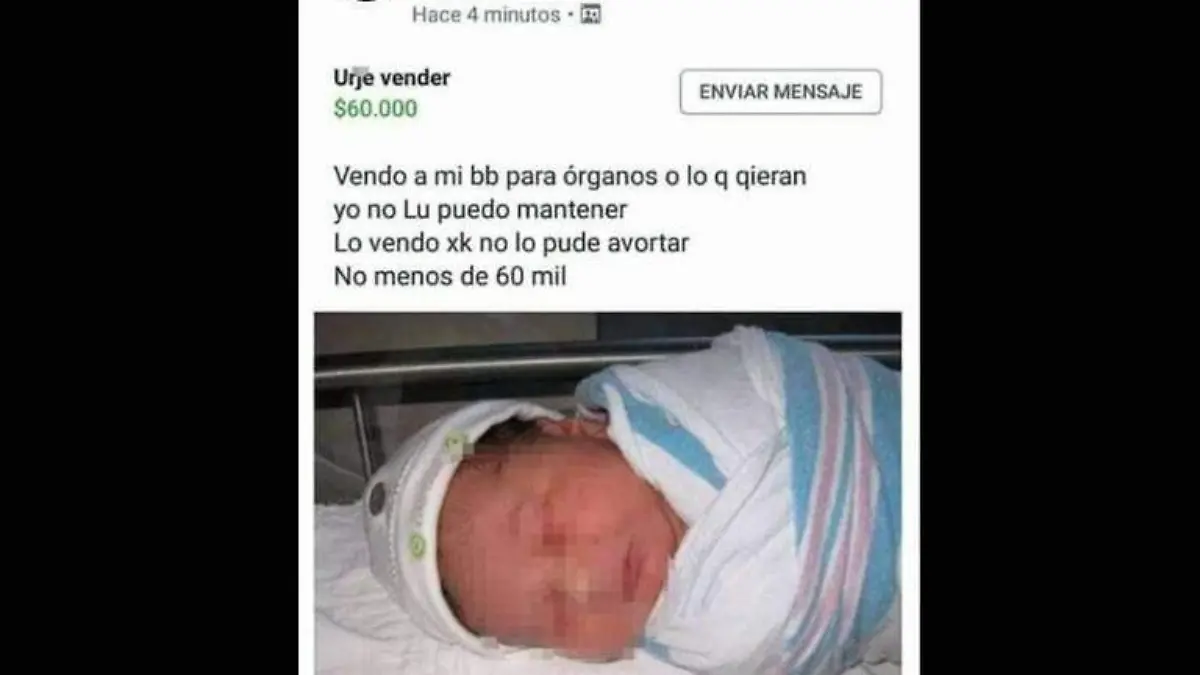The height and width of the screenshot is (675, 1200).
Task: Click the green $60.000 price label
Action: pyautogui.click(x=375, y=109)
